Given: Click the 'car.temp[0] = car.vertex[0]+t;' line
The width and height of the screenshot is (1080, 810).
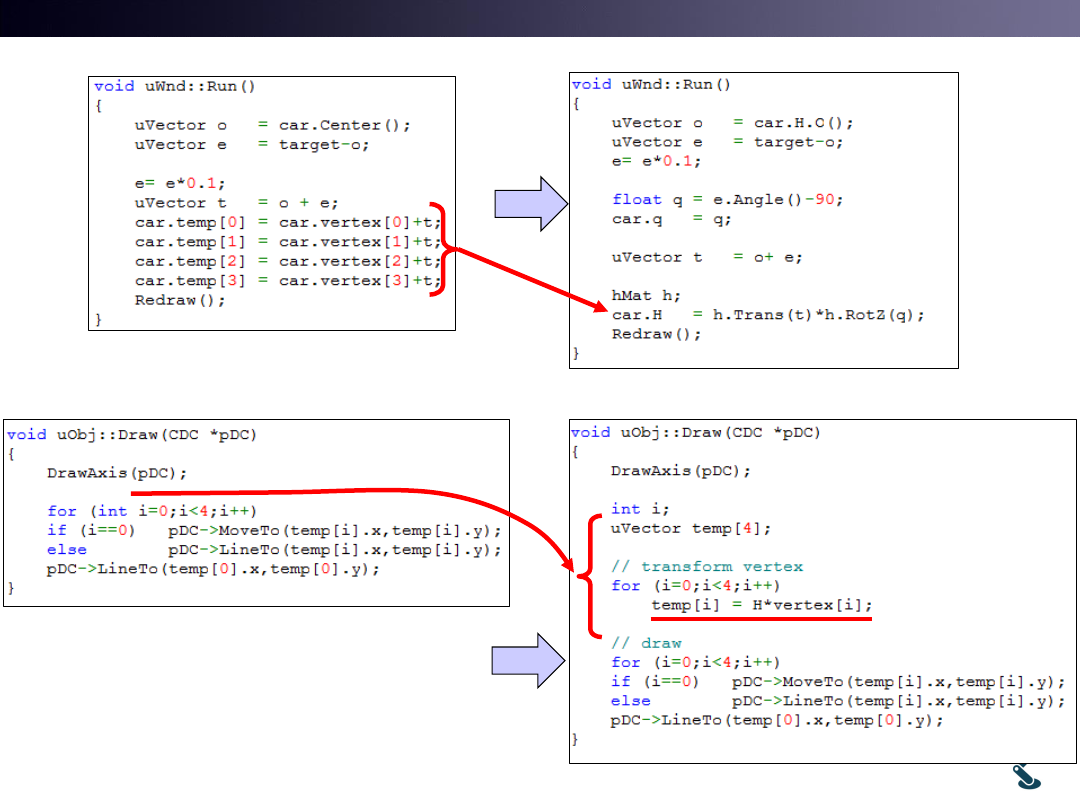Looking at the screenshot, I should [x=287, y=222].
